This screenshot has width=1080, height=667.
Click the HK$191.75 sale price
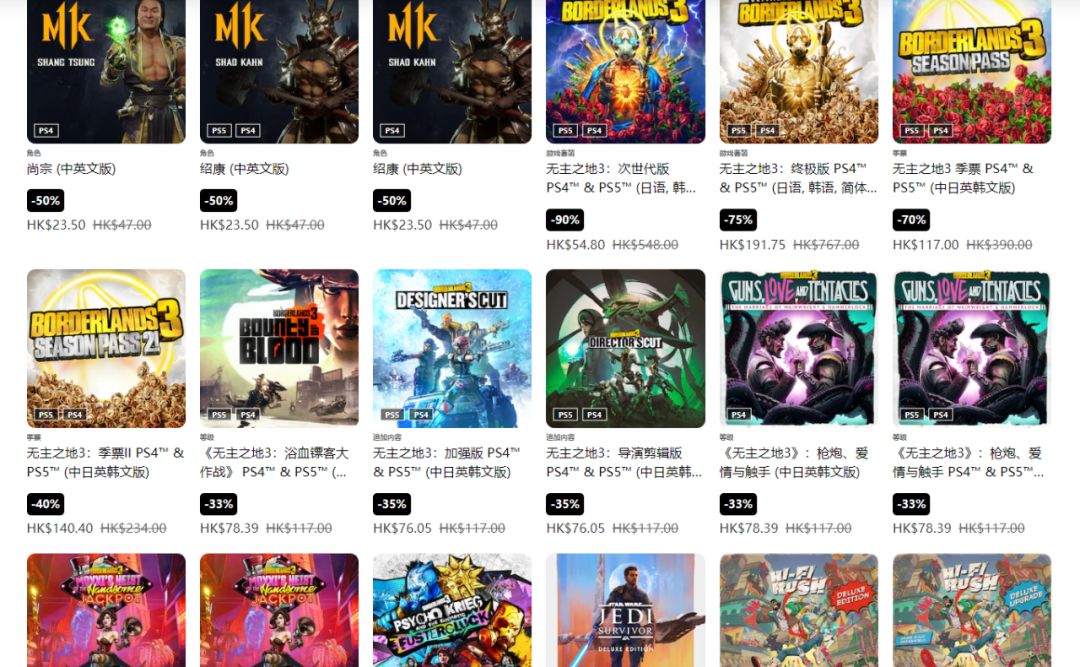pos(752,245)
